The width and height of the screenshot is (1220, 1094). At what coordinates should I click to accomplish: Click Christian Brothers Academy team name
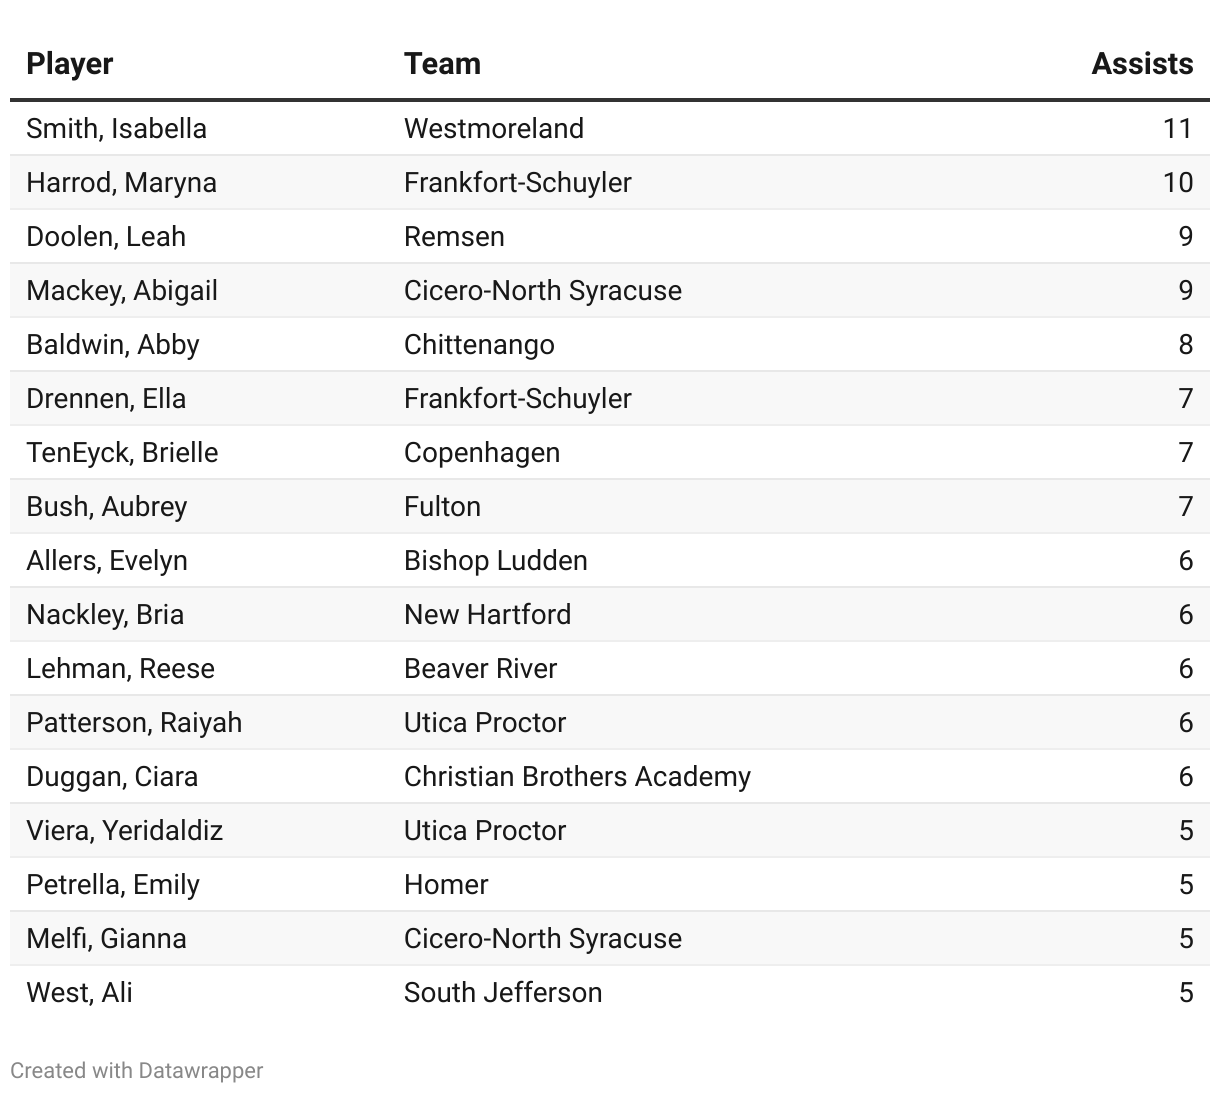pyautogui.click(x=577, y=777)
